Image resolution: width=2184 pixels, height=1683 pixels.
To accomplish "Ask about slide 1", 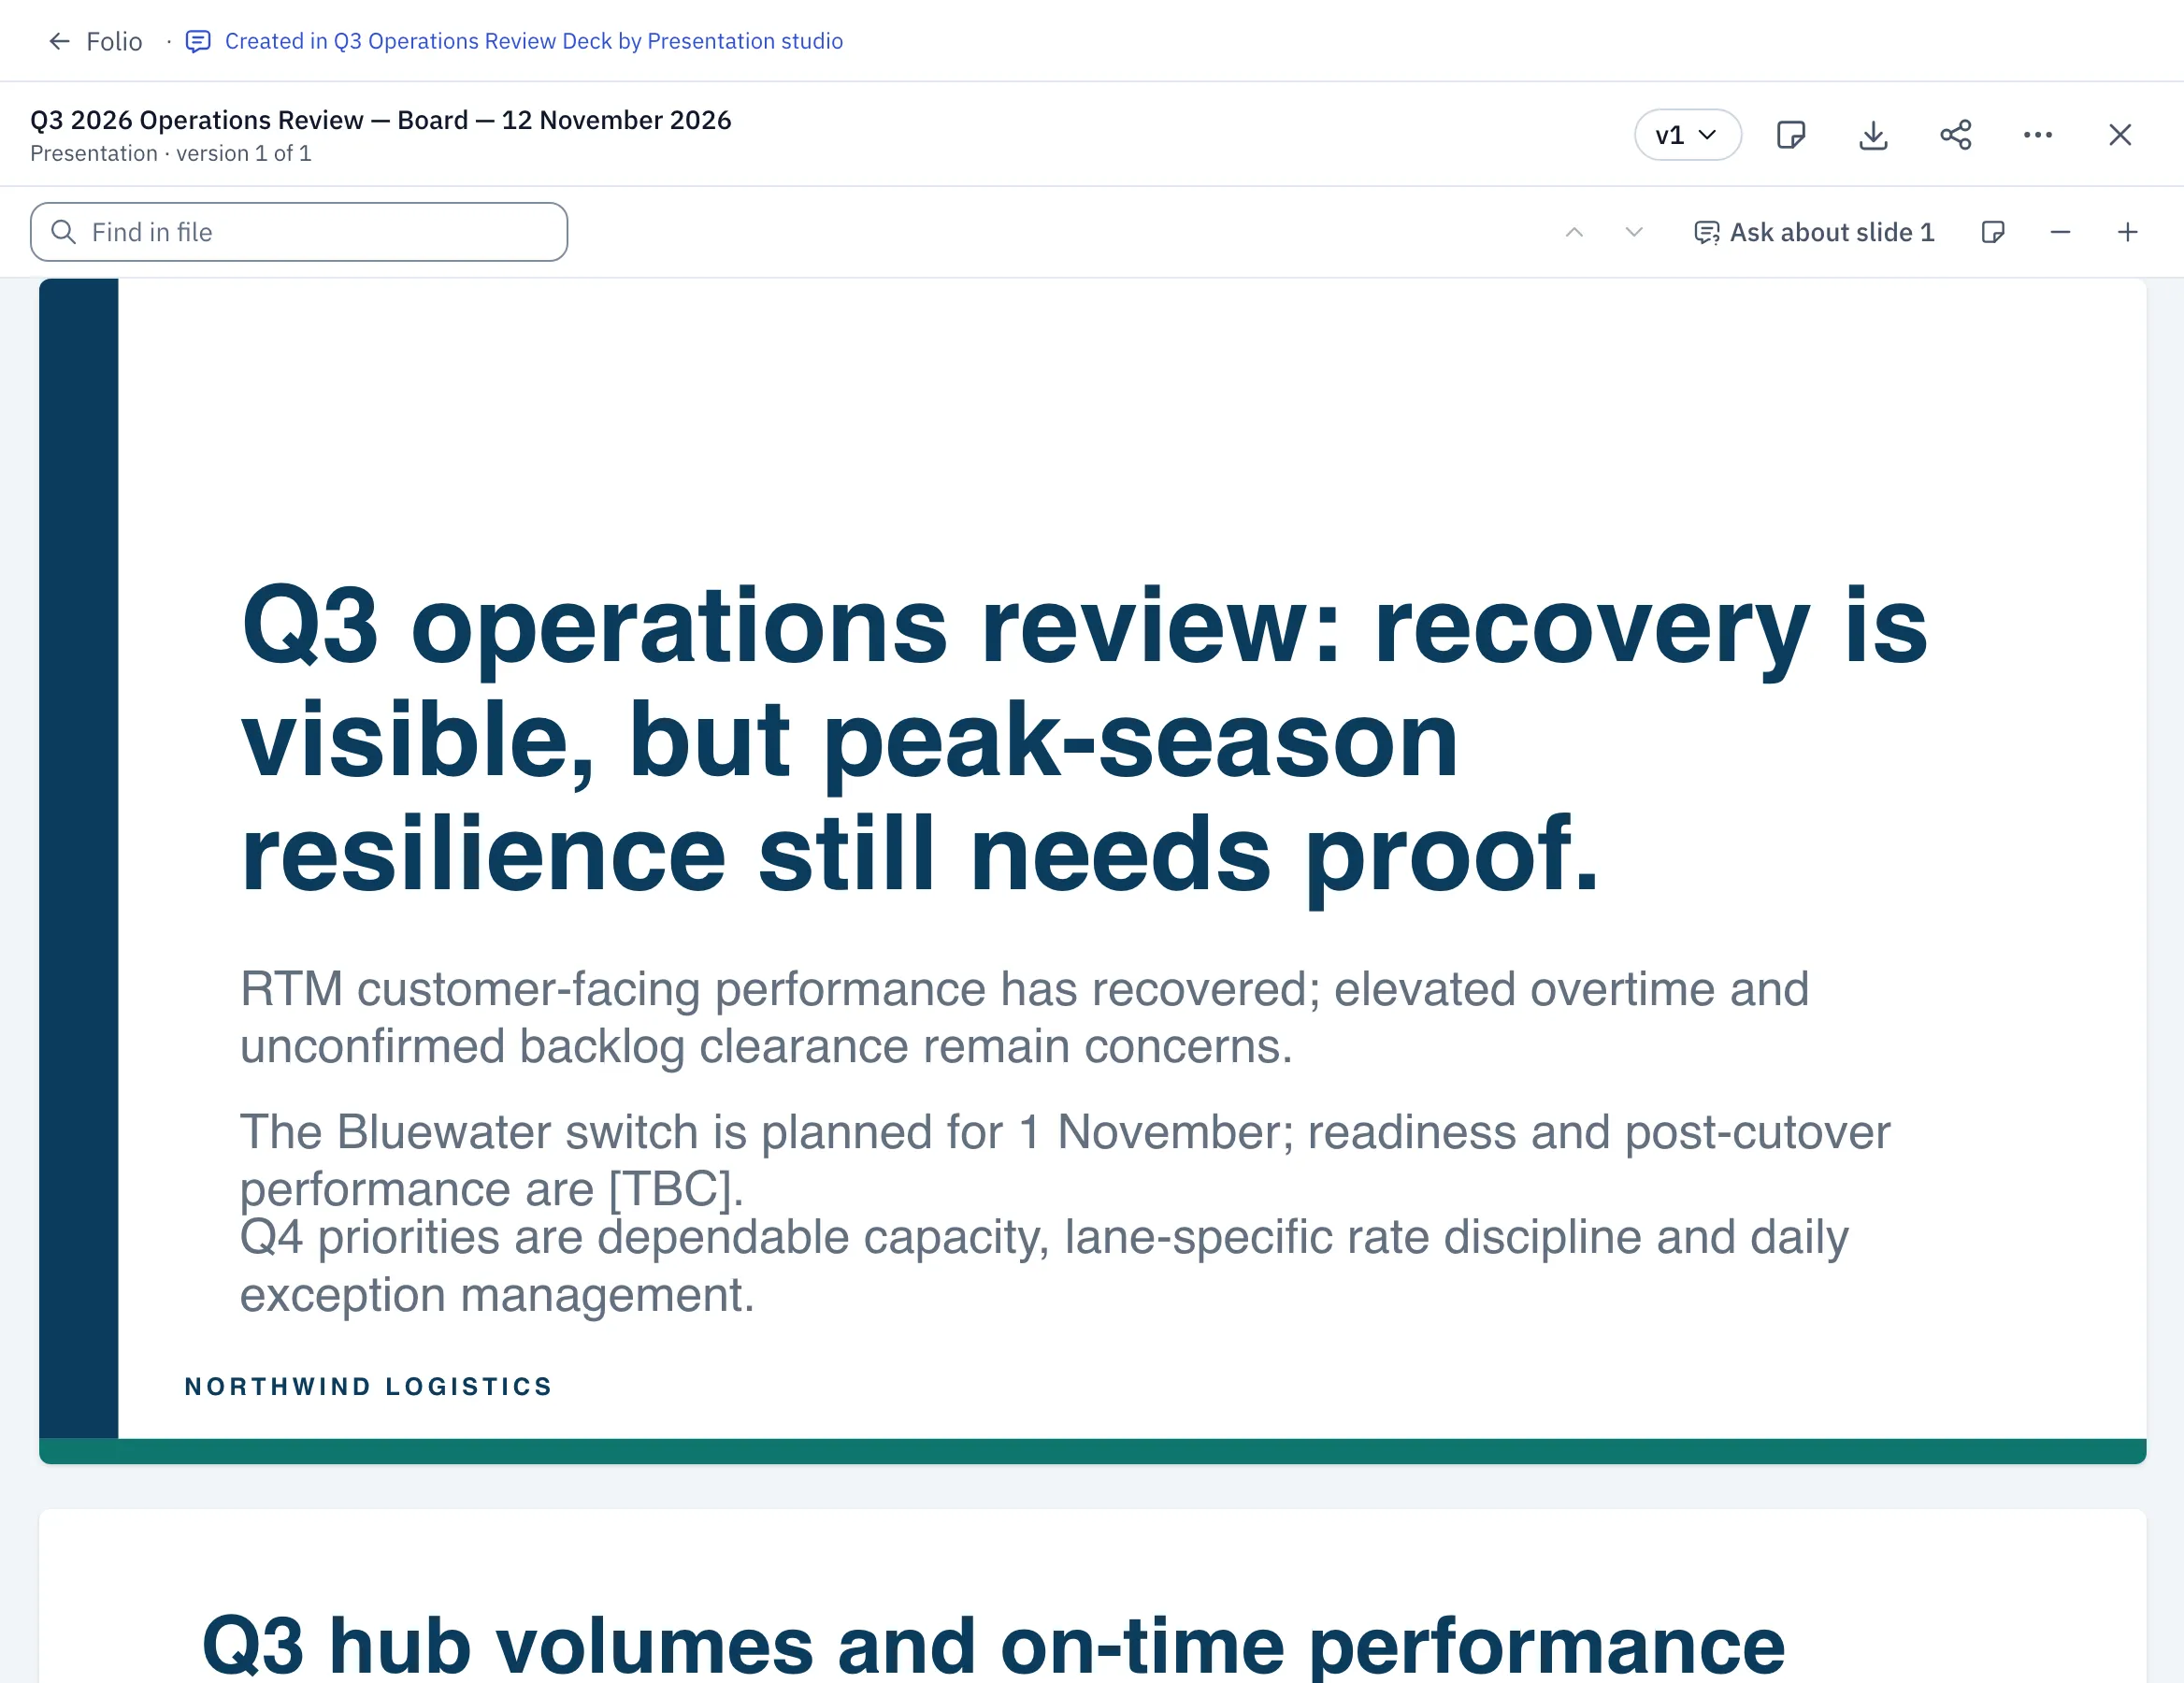I will click(1814, 232).
